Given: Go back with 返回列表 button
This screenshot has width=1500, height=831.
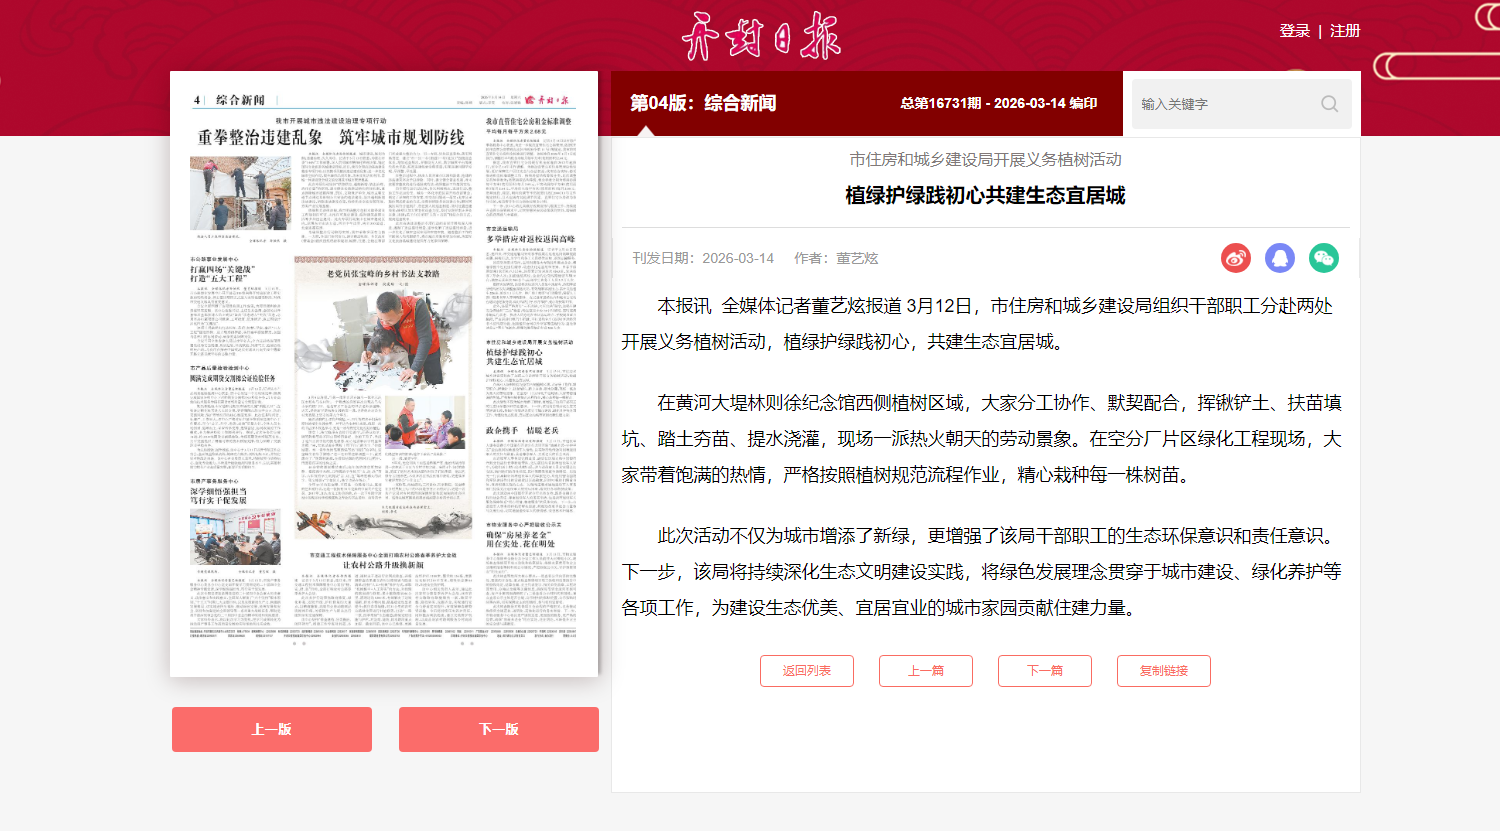Looking at the screenshot, I should click(807, 671).
